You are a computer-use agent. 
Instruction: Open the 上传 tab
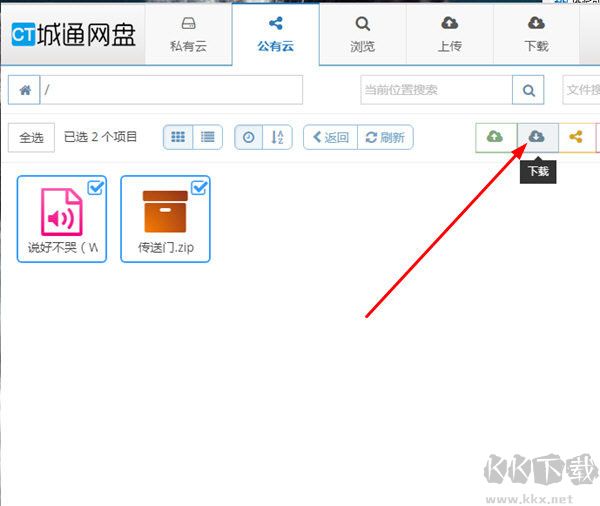pyautogui.click(x=449, y=34)
